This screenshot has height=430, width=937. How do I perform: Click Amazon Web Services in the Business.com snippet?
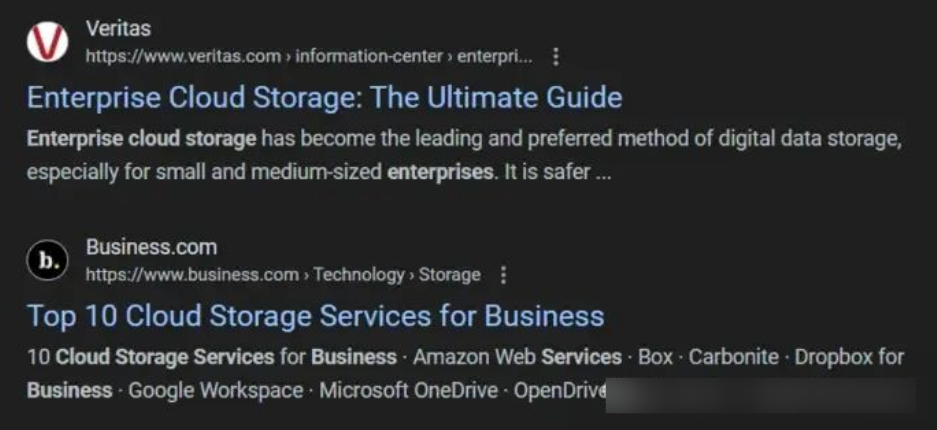(518, 357)
